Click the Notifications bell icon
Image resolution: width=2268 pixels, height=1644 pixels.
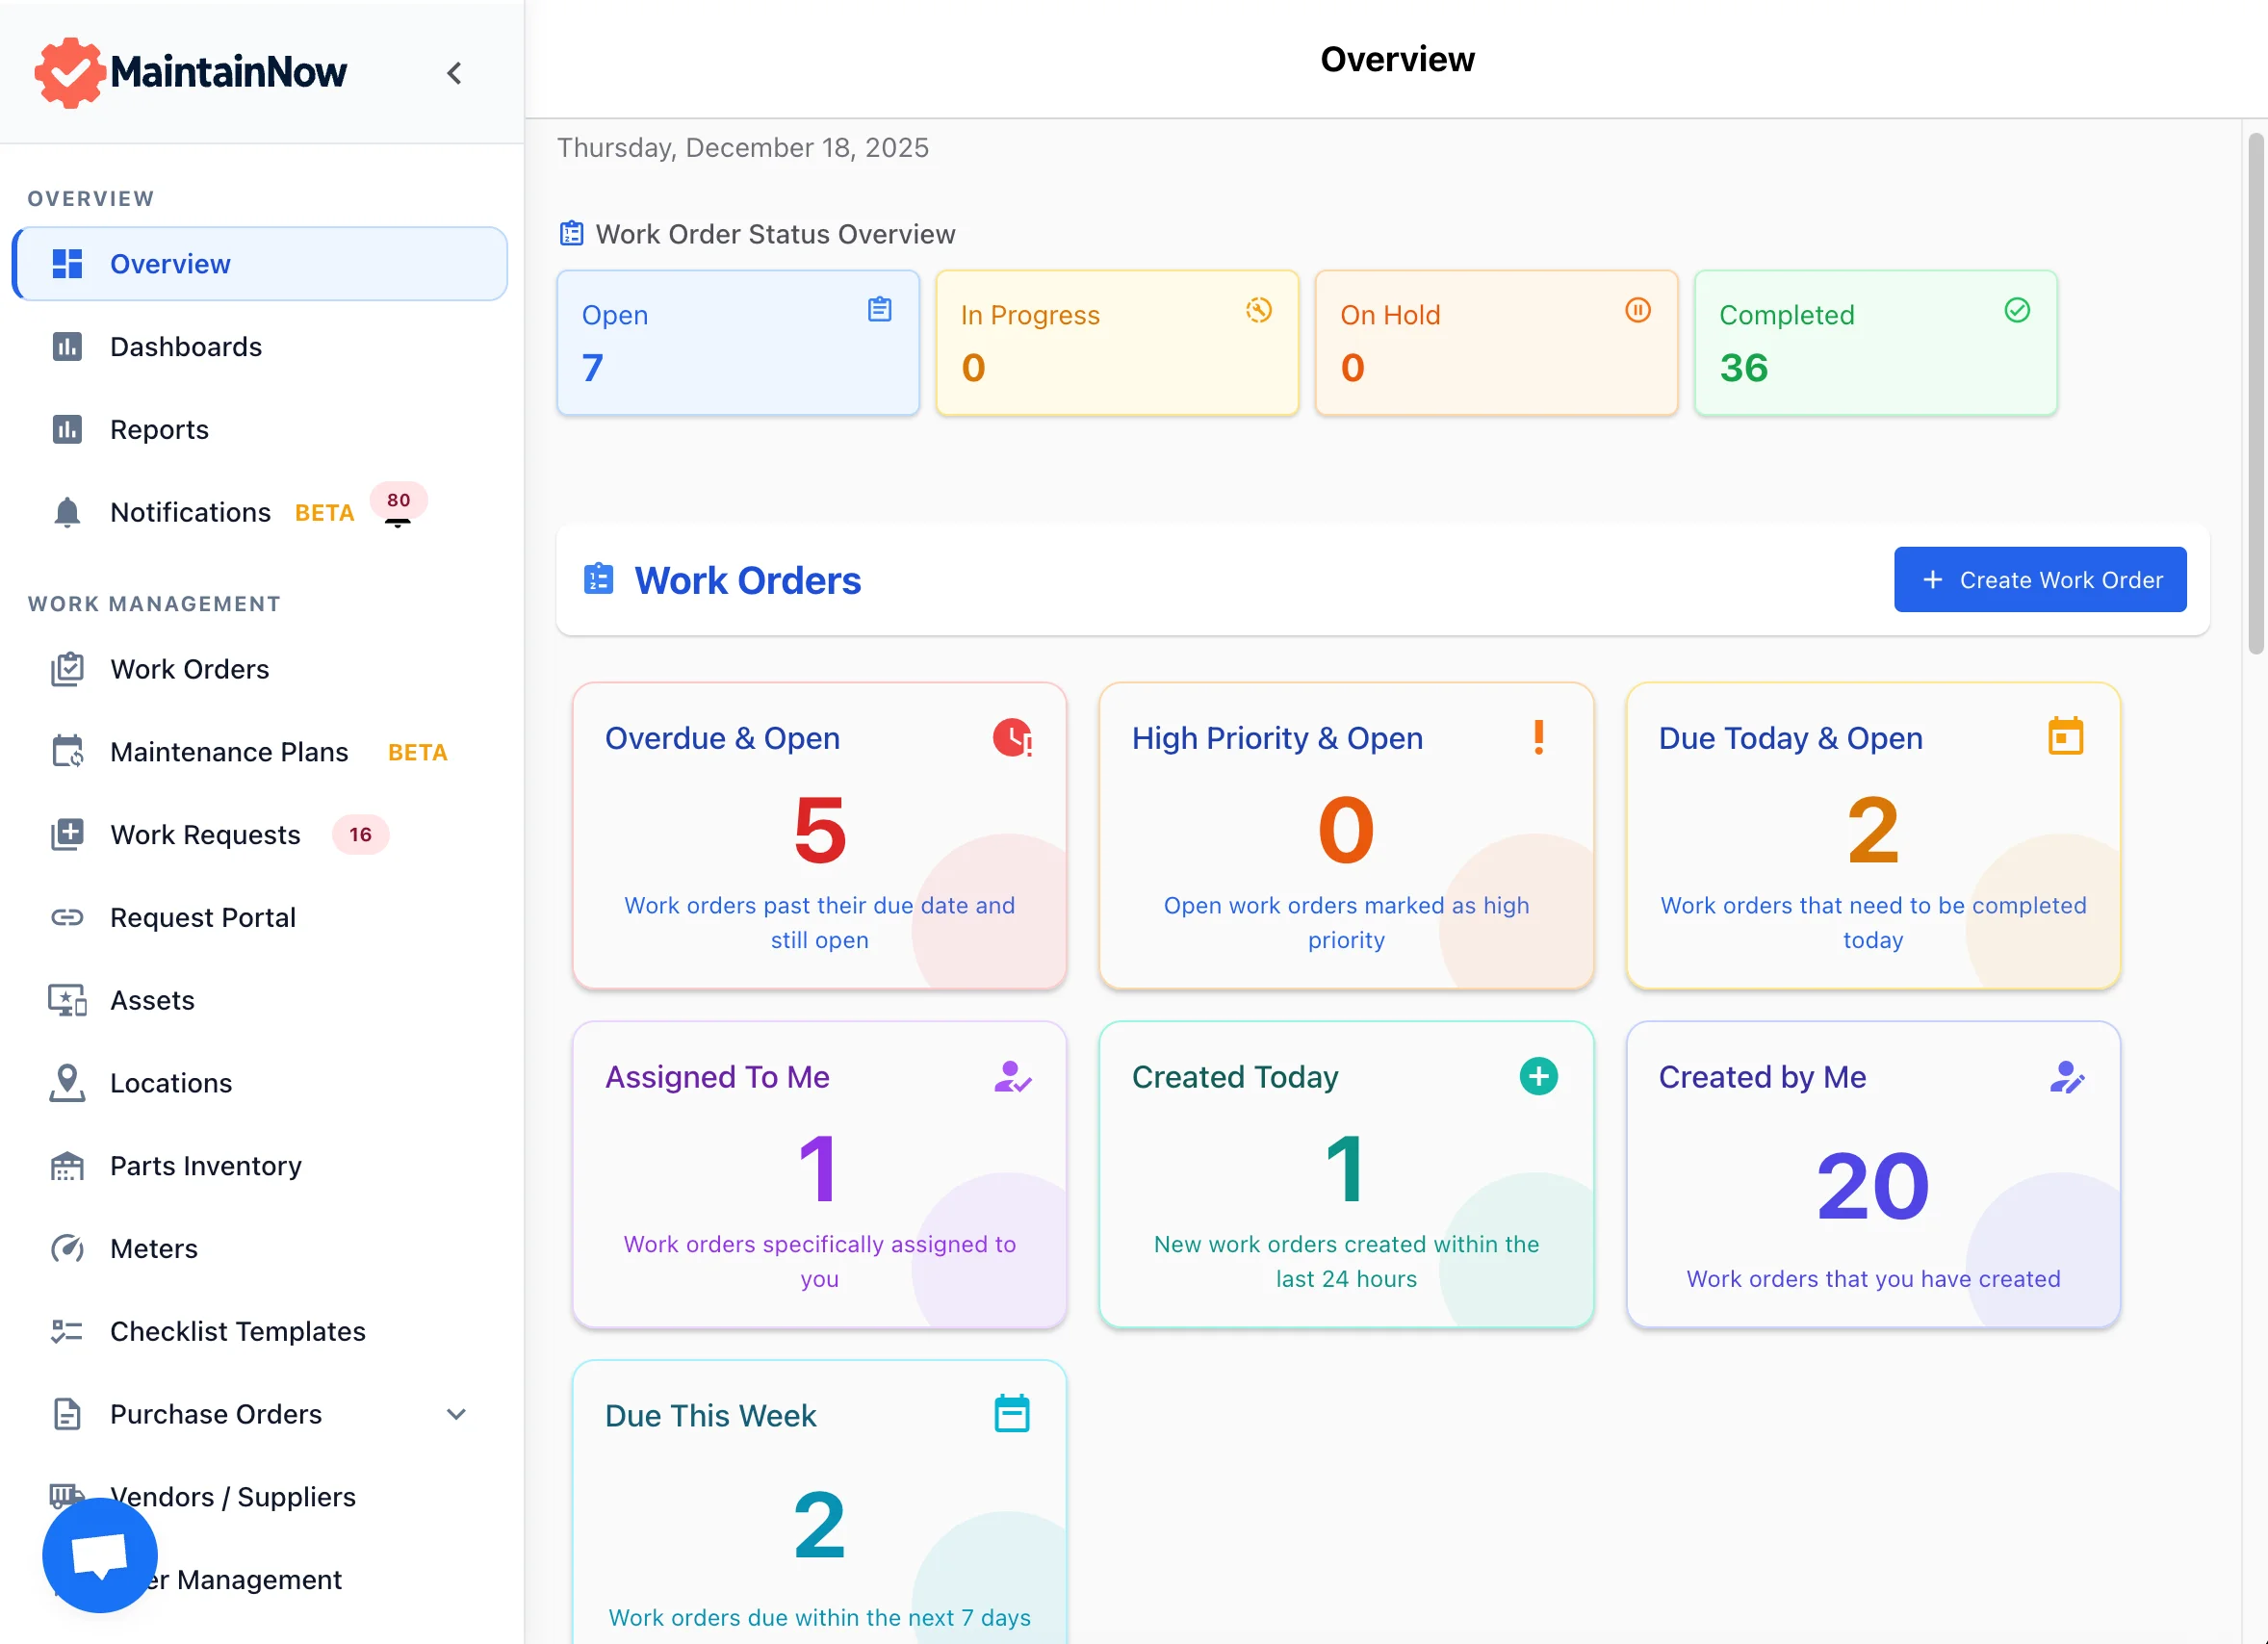67,512
